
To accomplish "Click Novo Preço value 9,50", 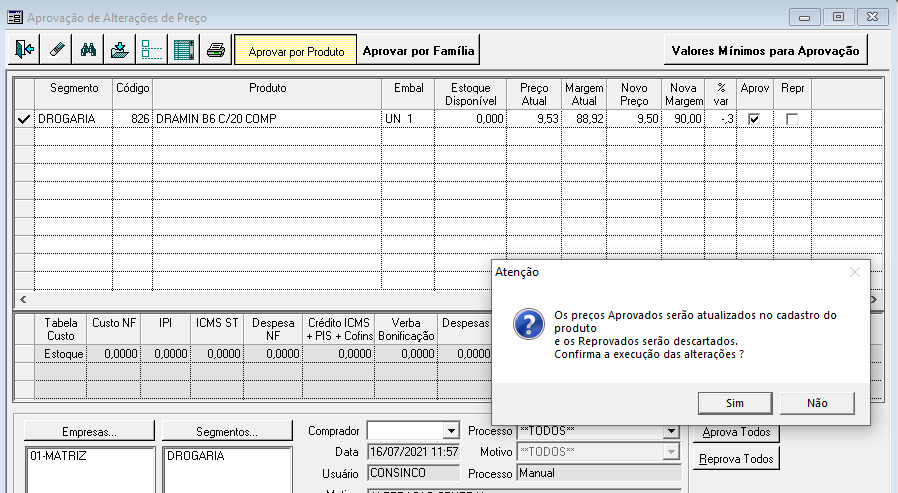I will (x=634, y=119).
